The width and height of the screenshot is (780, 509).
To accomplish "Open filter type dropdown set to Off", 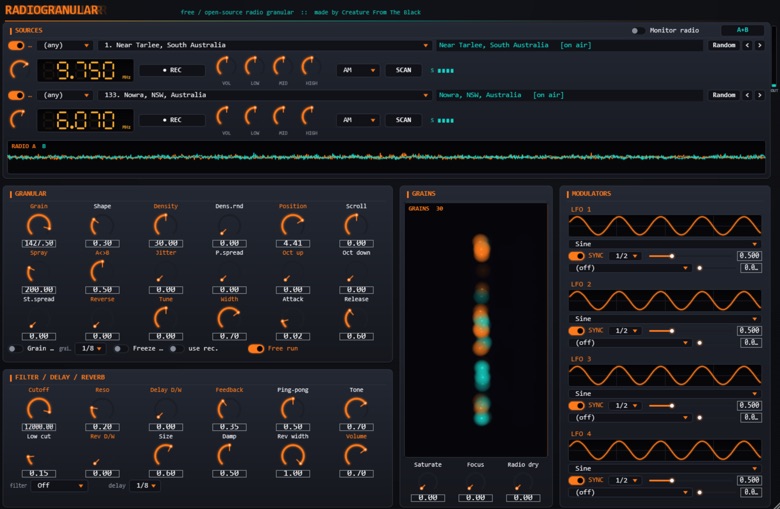I will coord(59,486).
